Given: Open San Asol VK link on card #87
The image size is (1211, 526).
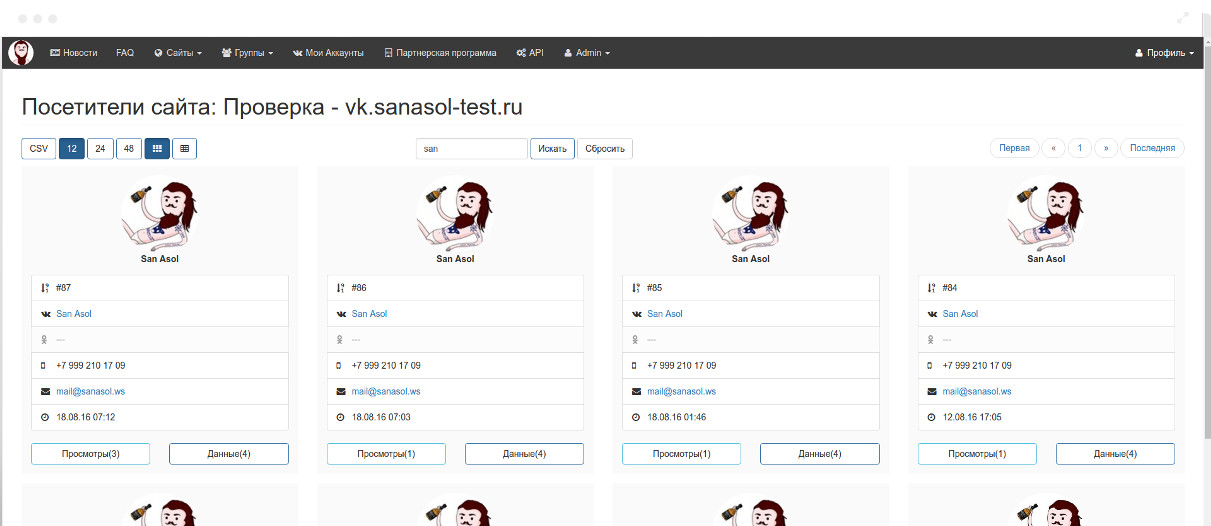Looking at the screenshot, I should (74, 314).
